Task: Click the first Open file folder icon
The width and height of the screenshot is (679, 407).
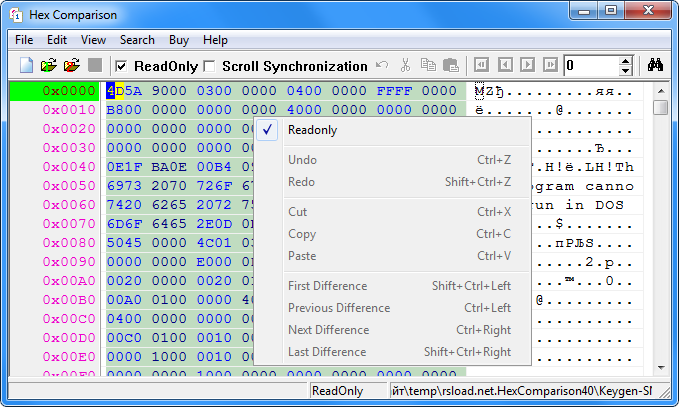Action: click(x=49, y=66)
